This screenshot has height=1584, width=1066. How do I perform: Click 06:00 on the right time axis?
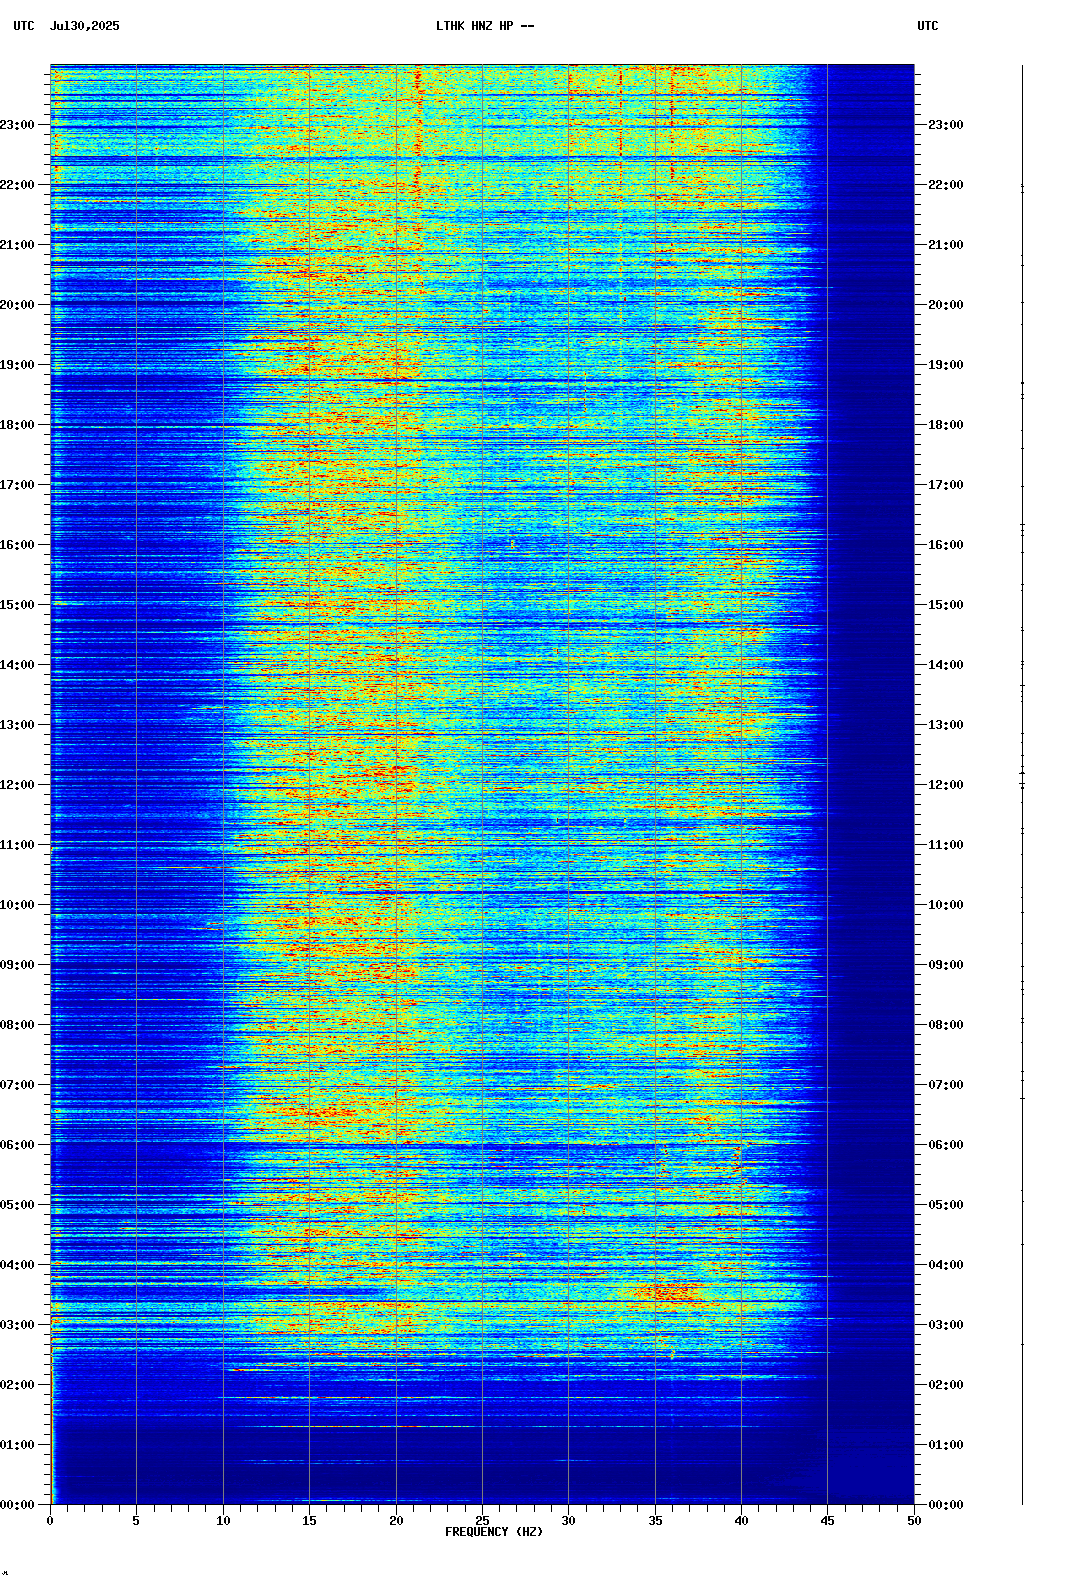coord(946,1145)
